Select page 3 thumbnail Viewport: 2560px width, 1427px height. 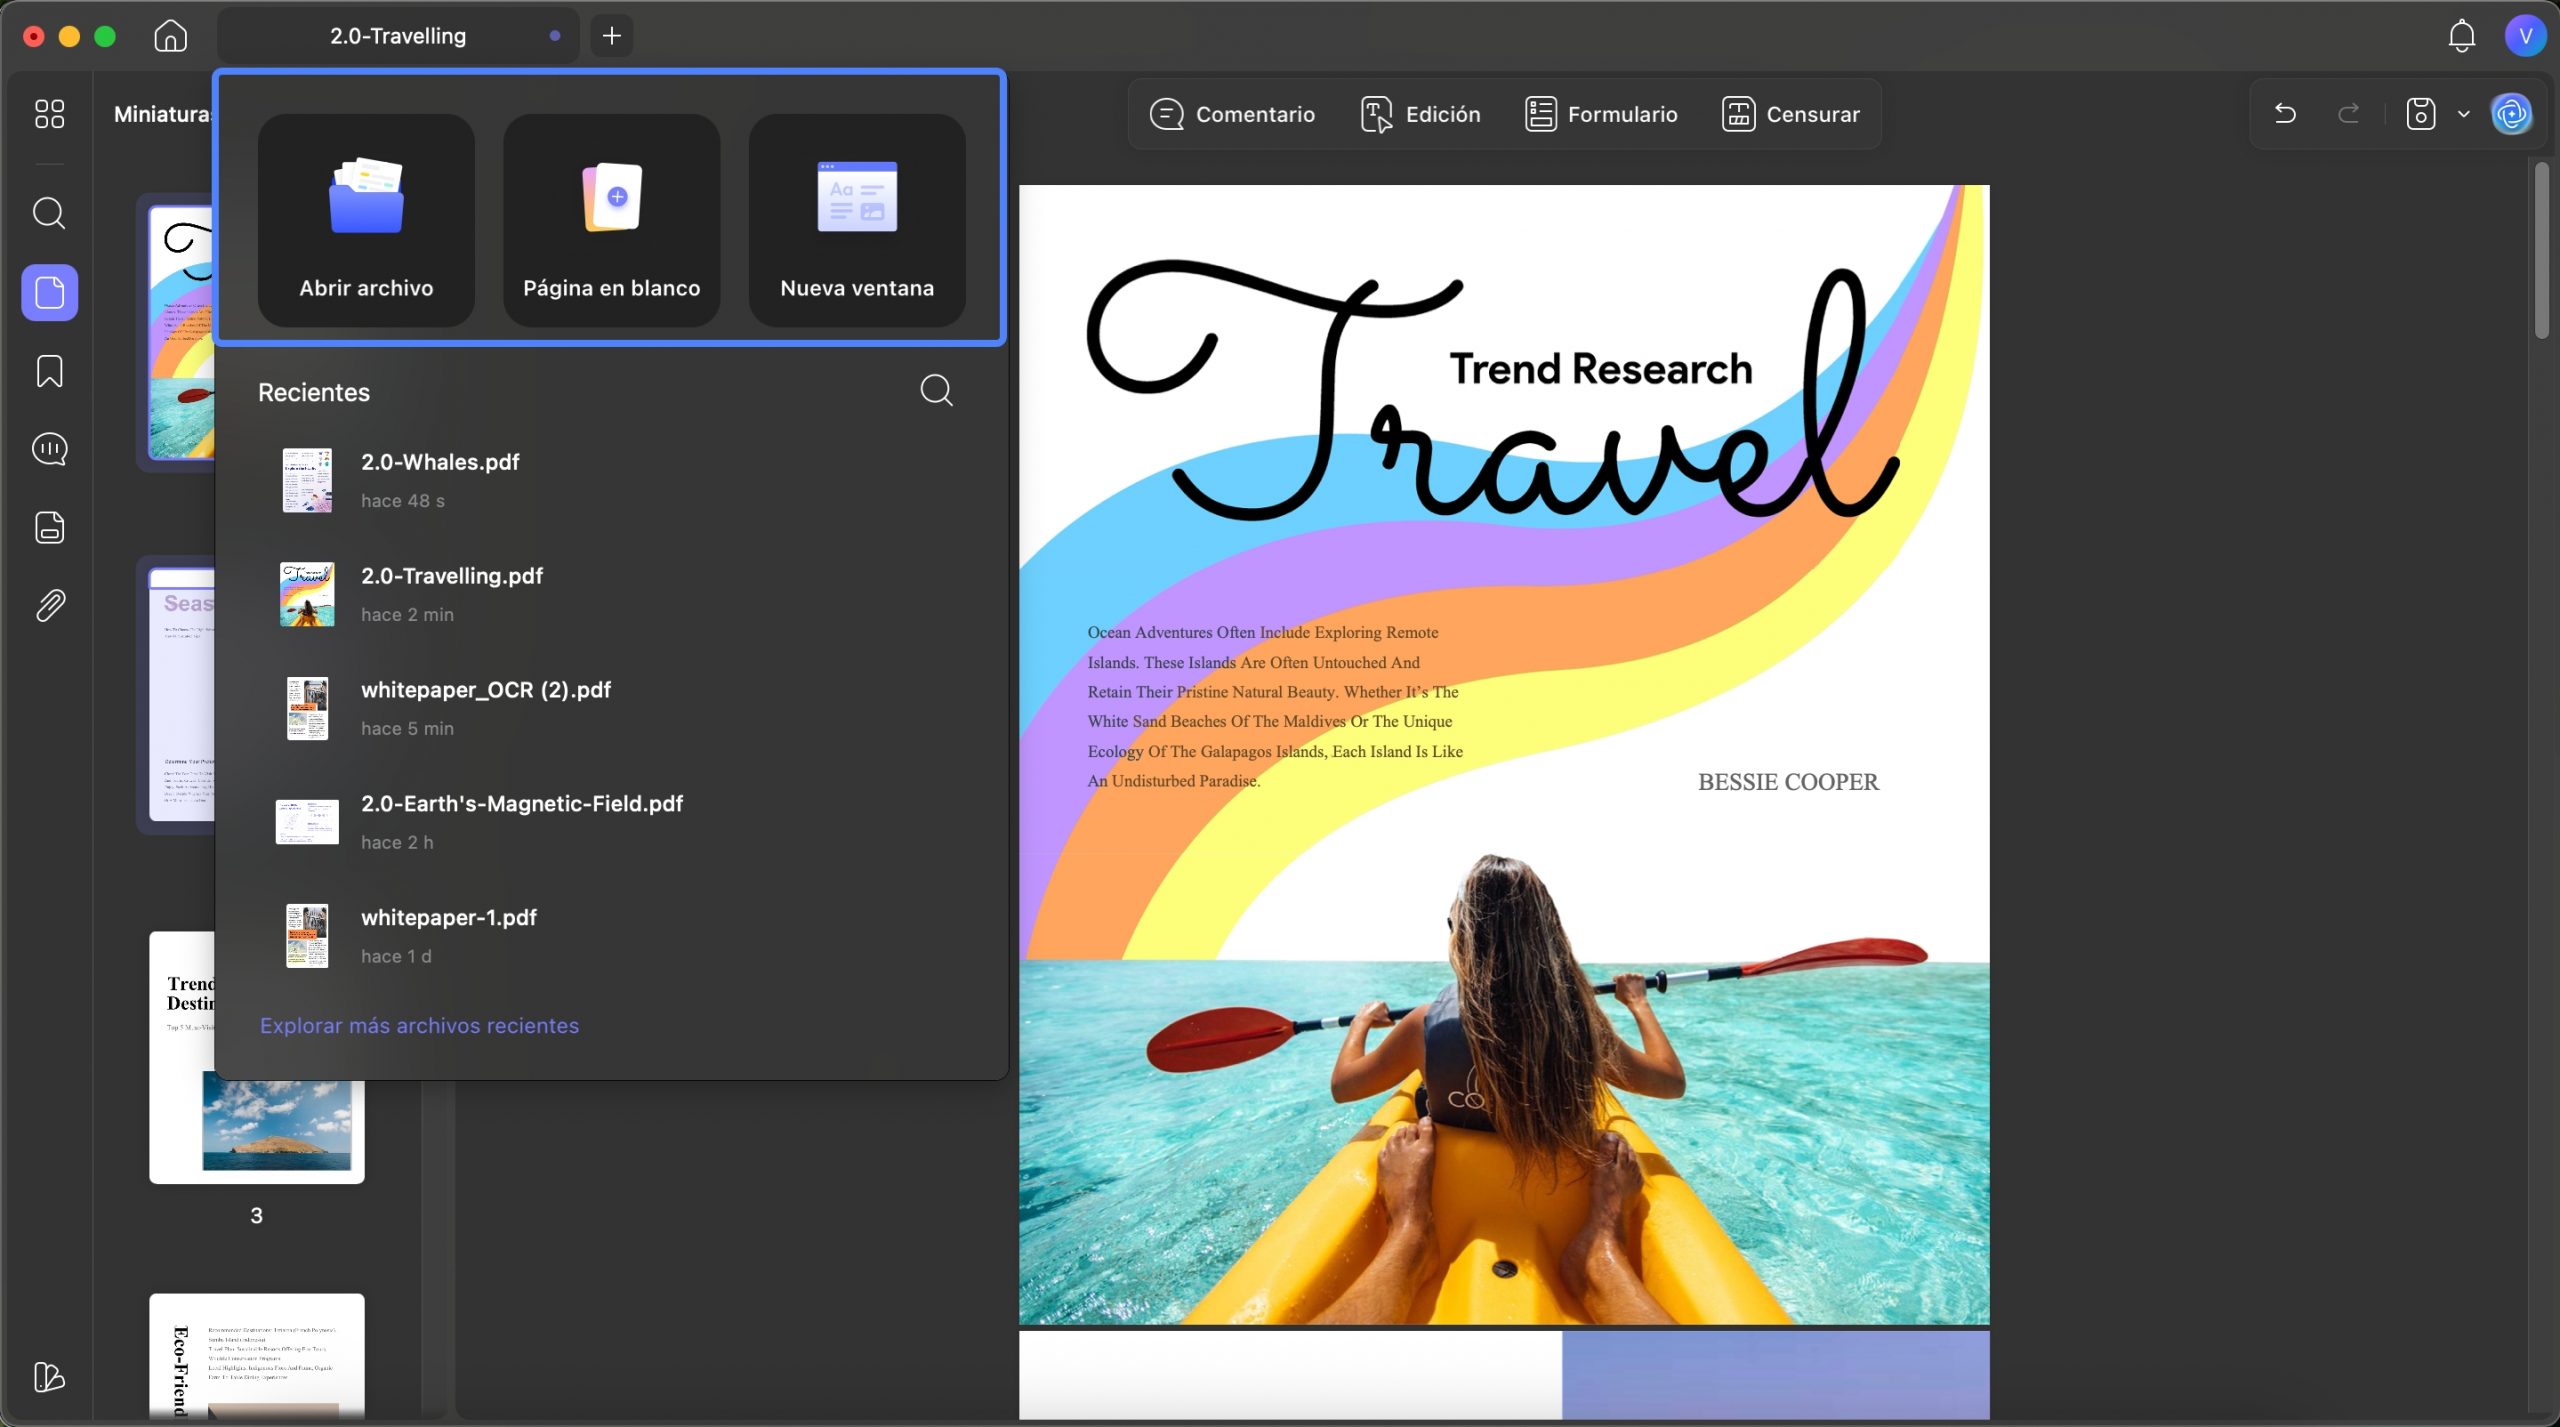point(257,1057)
